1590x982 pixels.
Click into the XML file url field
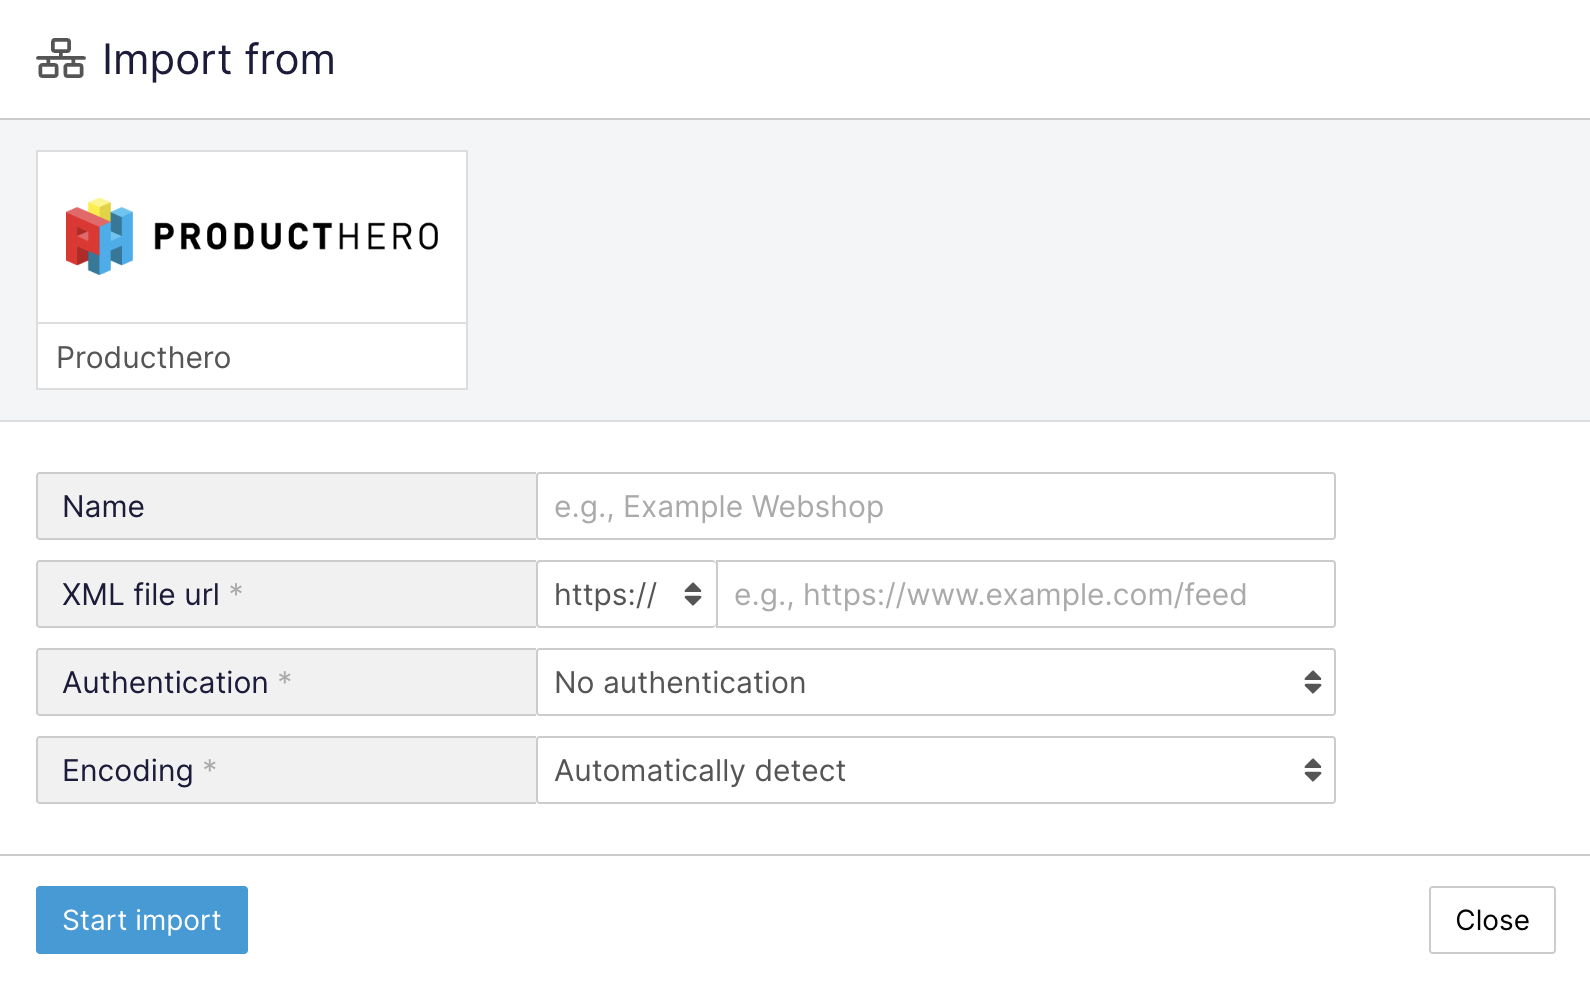1025,594
